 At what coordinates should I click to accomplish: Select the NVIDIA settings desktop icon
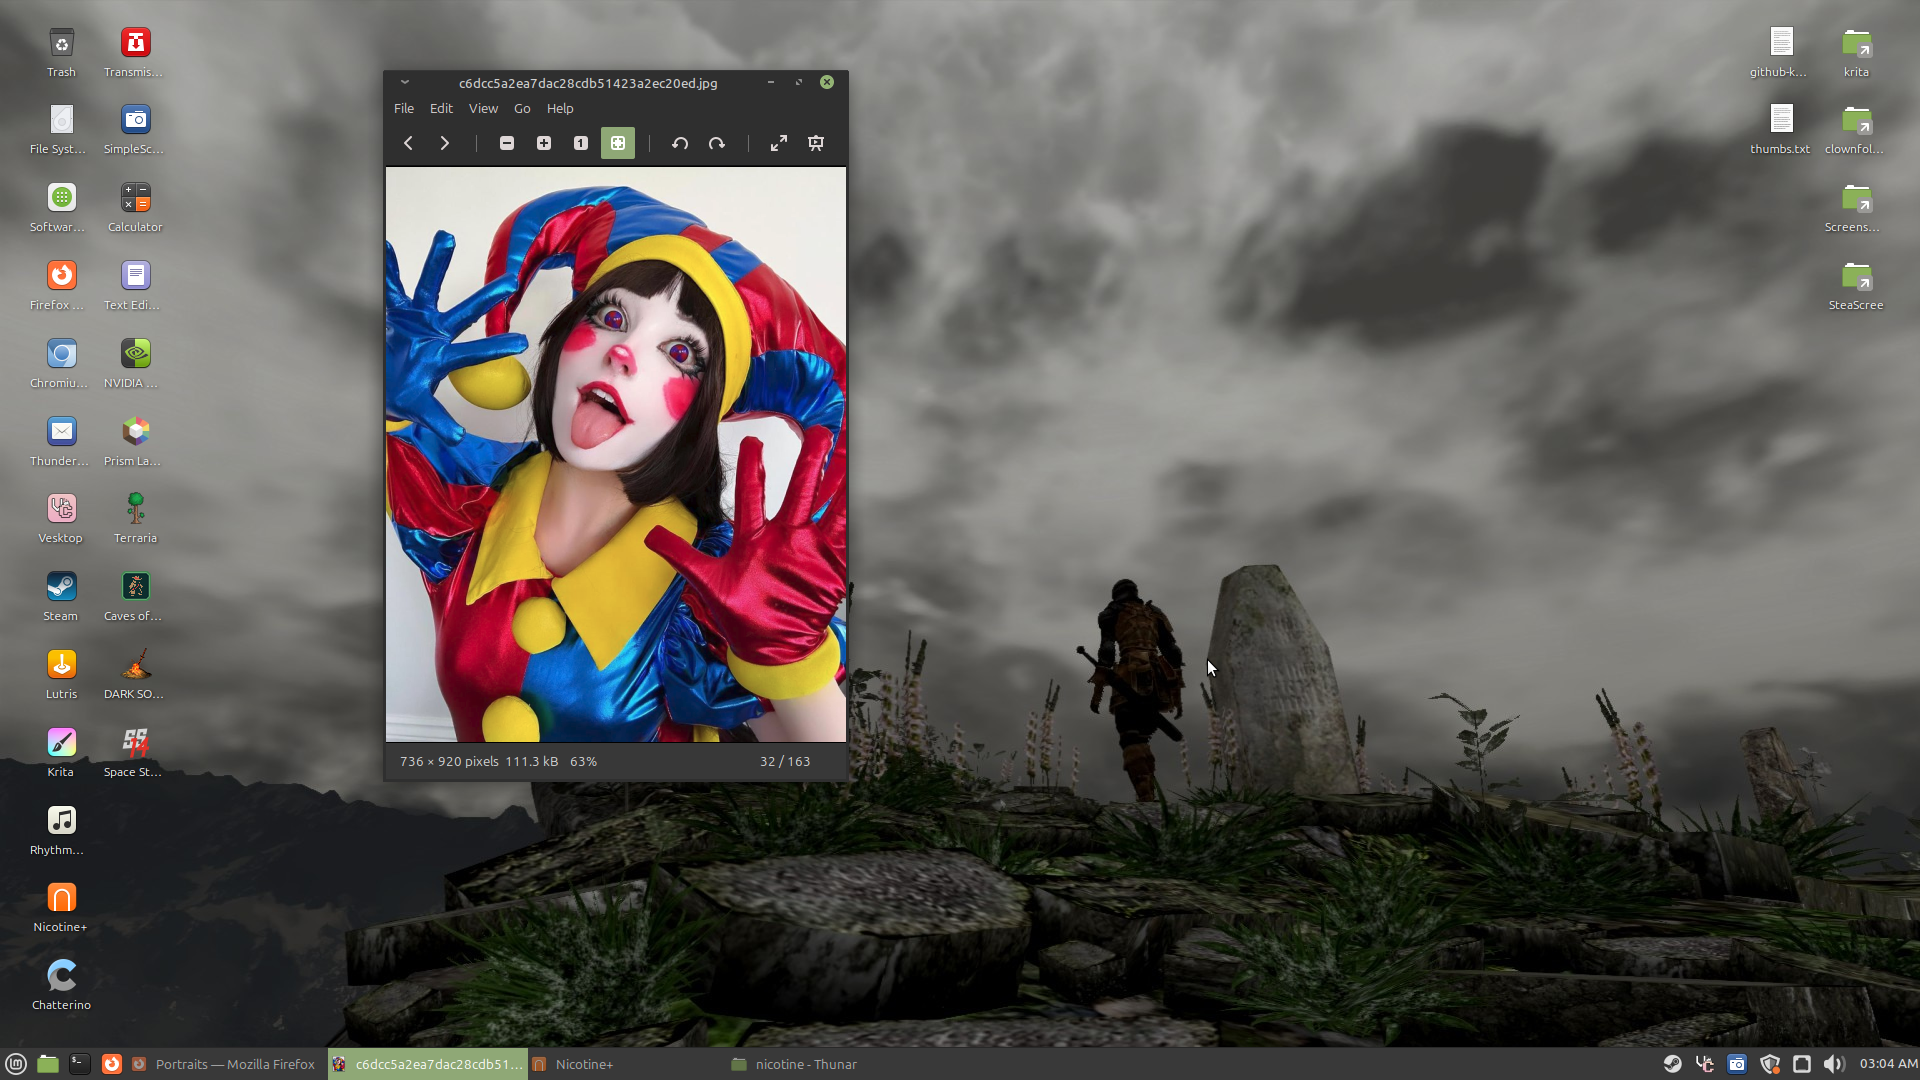(134, 364)
